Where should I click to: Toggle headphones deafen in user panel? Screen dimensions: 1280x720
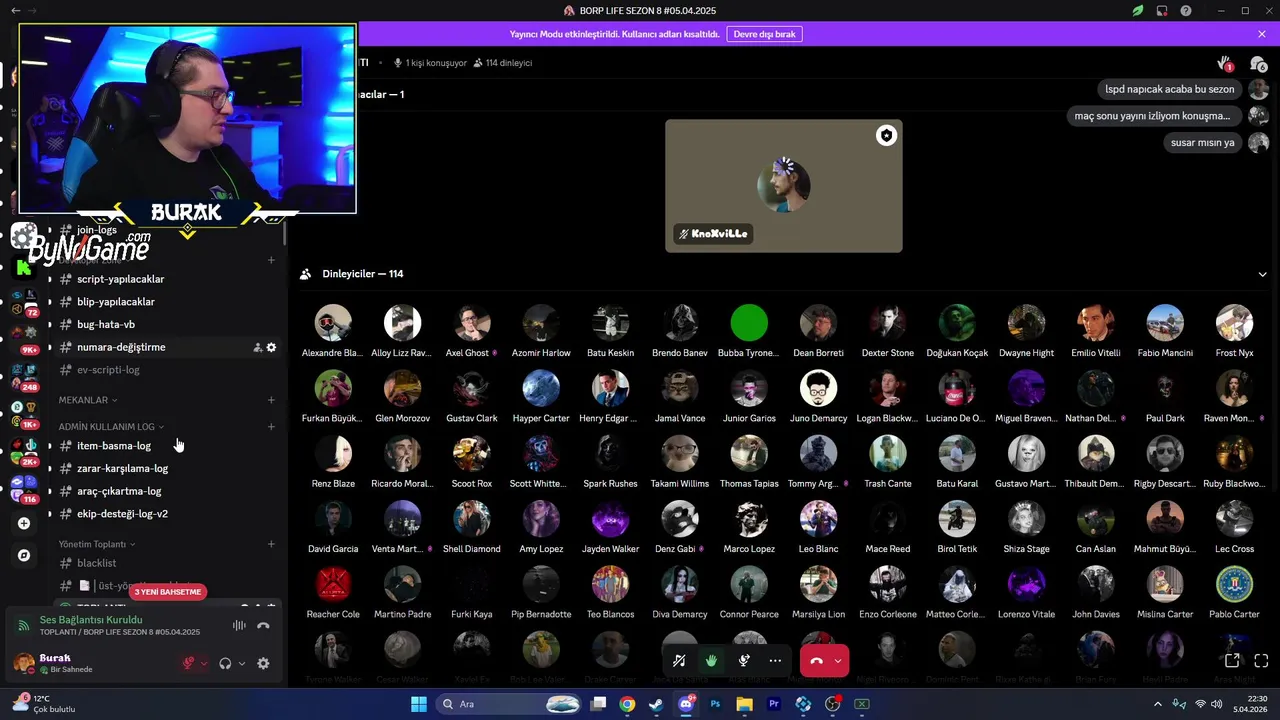tap(226, 663)
